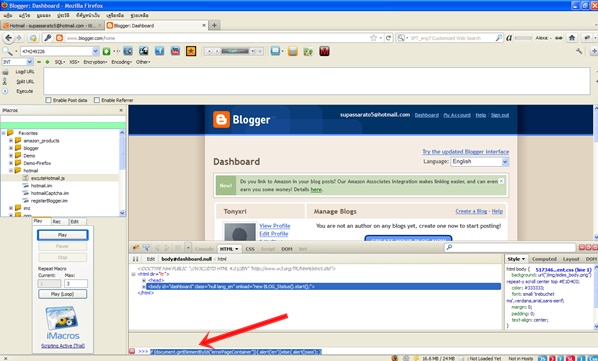Click the View Profile link

[275, 226]
